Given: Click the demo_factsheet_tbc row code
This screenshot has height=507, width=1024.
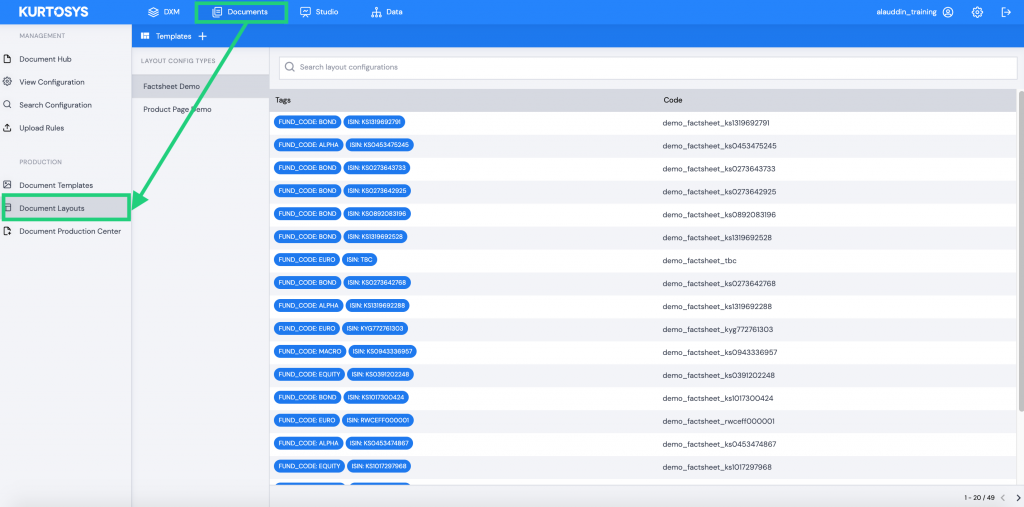Looking at the screenshot, I should pos(699,260).
